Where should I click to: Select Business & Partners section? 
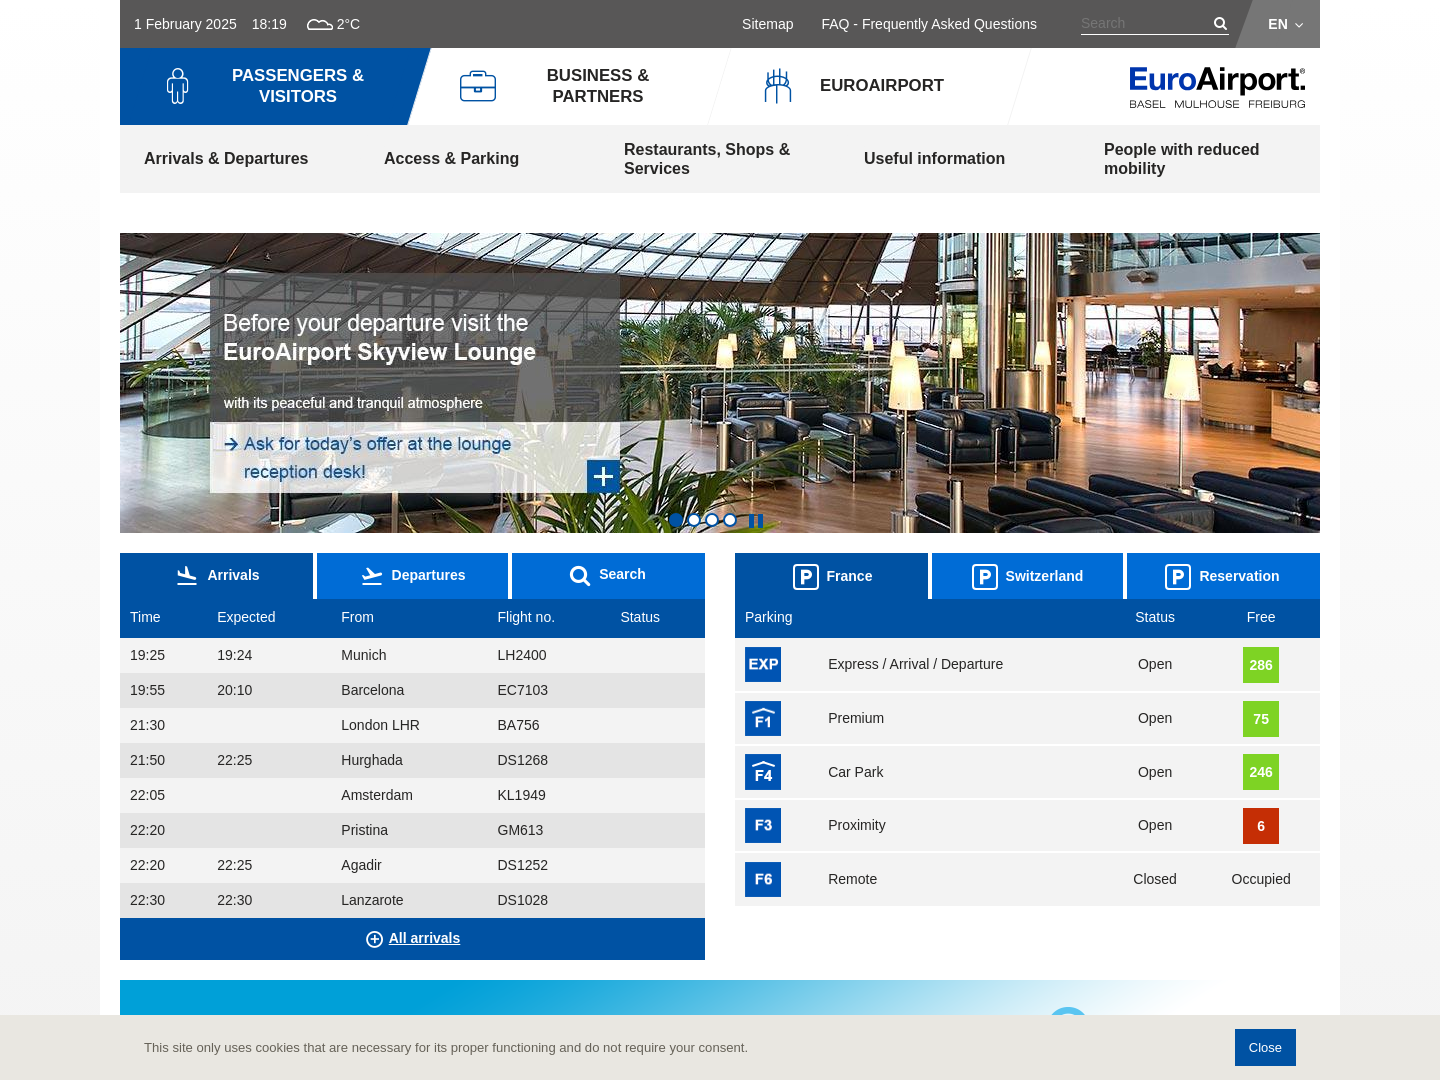pos(570,86)
